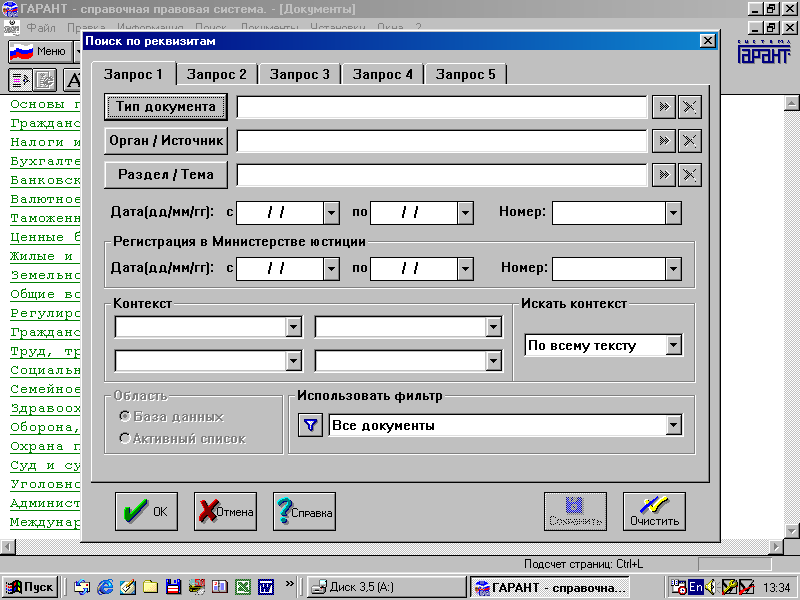Cancel the dialog with Отмена button
This screenshot has height=600, width=800.
pos(226,511)
